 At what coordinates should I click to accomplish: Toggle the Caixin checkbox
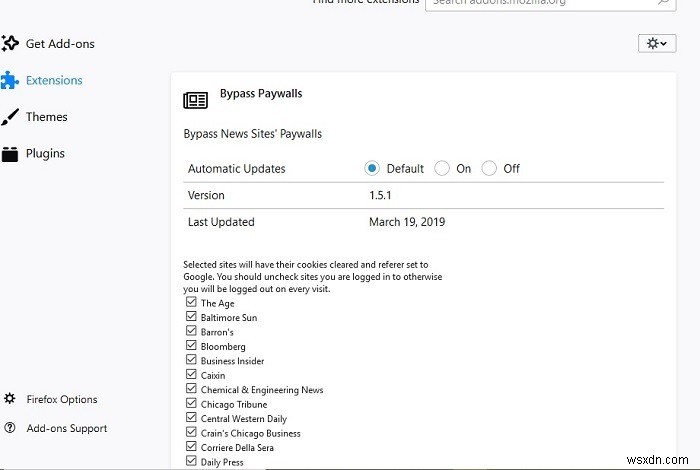pyautogui.click(x=191, y=374)
